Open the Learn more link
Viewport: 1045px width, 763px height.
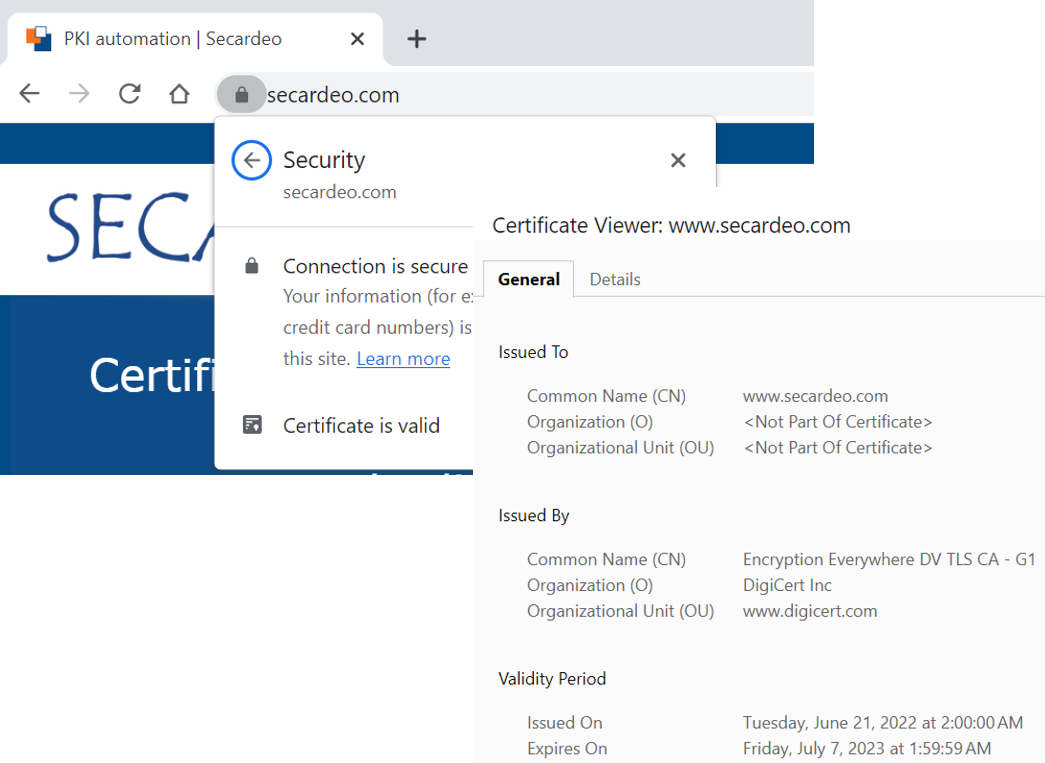(403, 359)
